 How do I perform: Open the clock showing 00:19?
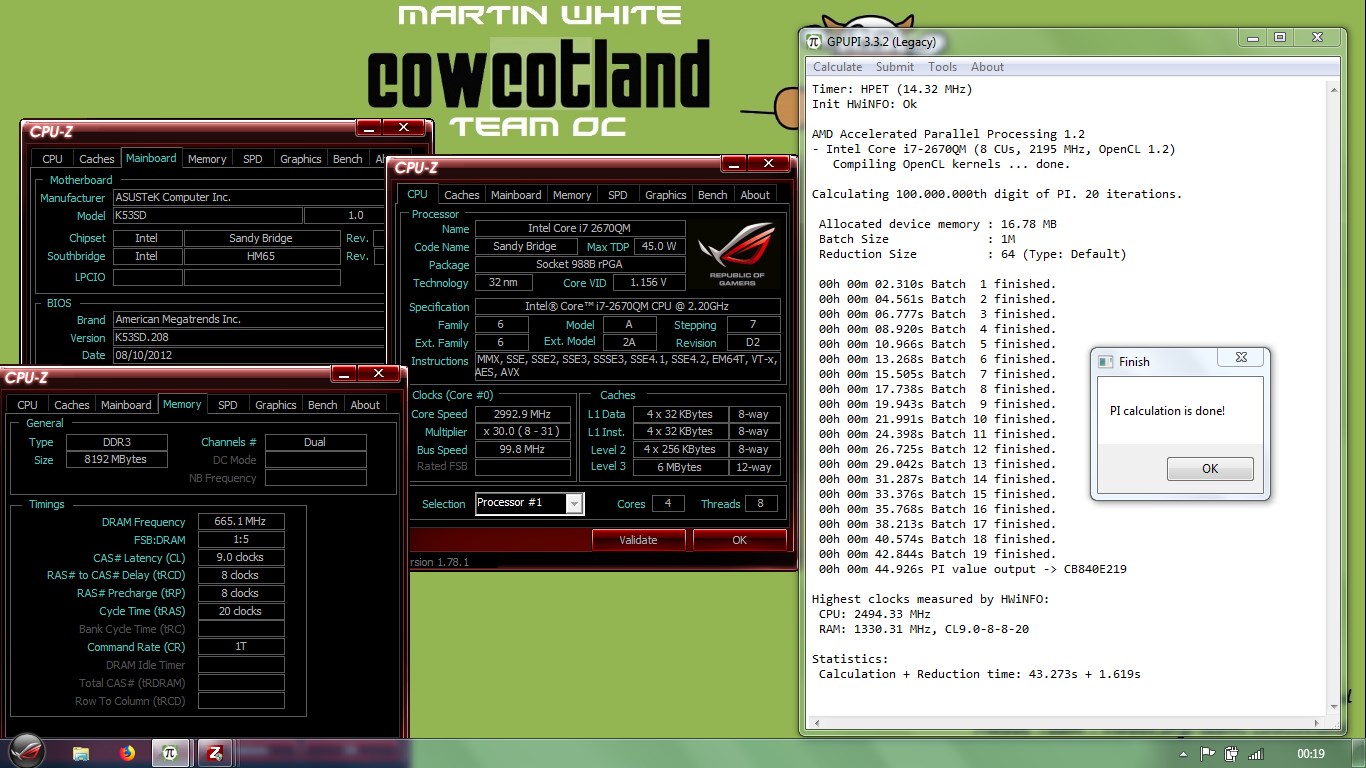tap(1310, 754)
